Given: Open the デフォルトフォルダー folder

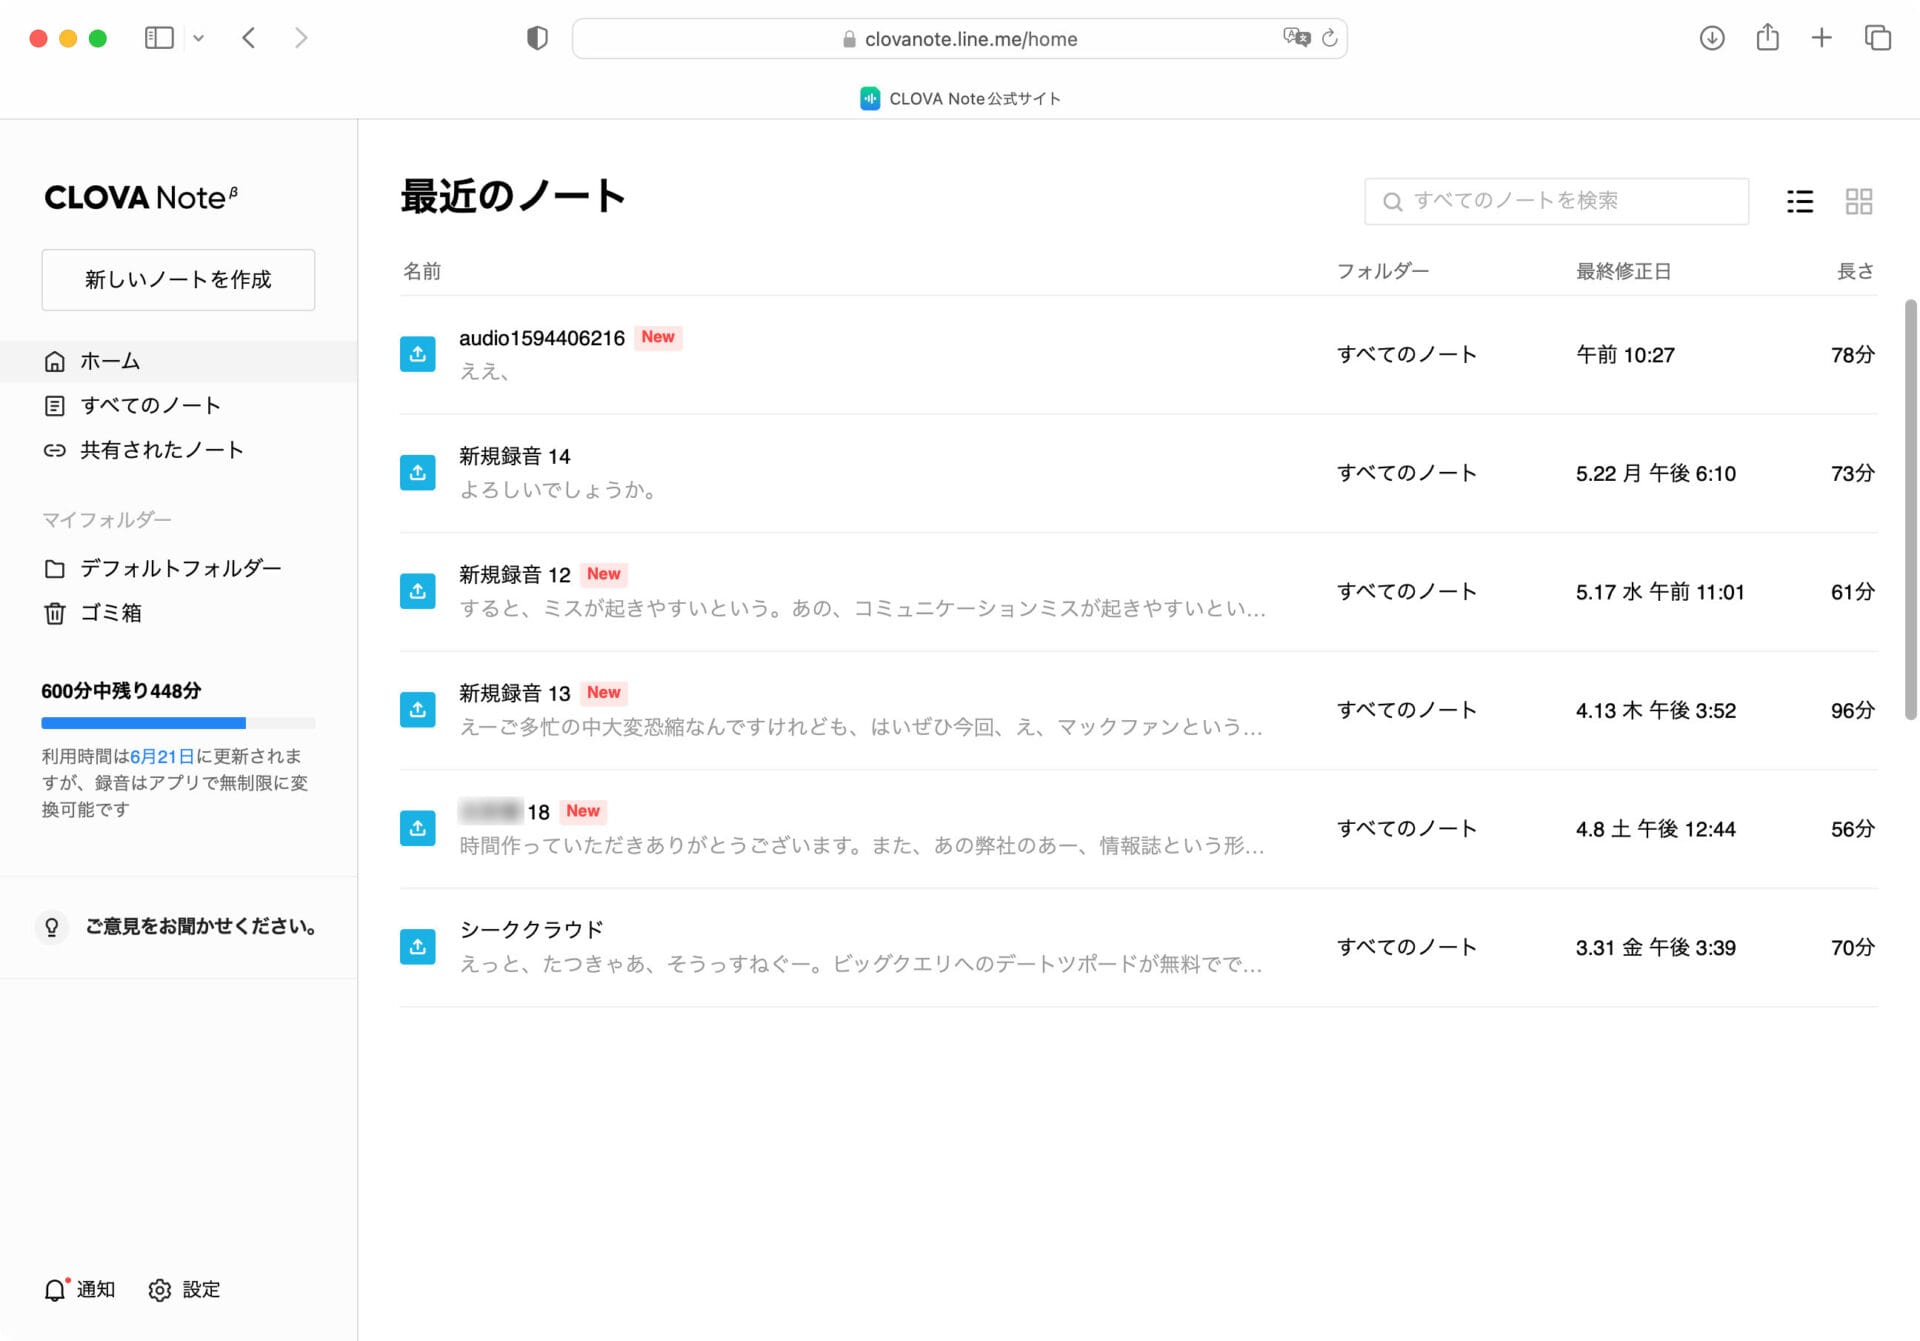Looking at the screenshot, I should (x=55, y=568).
